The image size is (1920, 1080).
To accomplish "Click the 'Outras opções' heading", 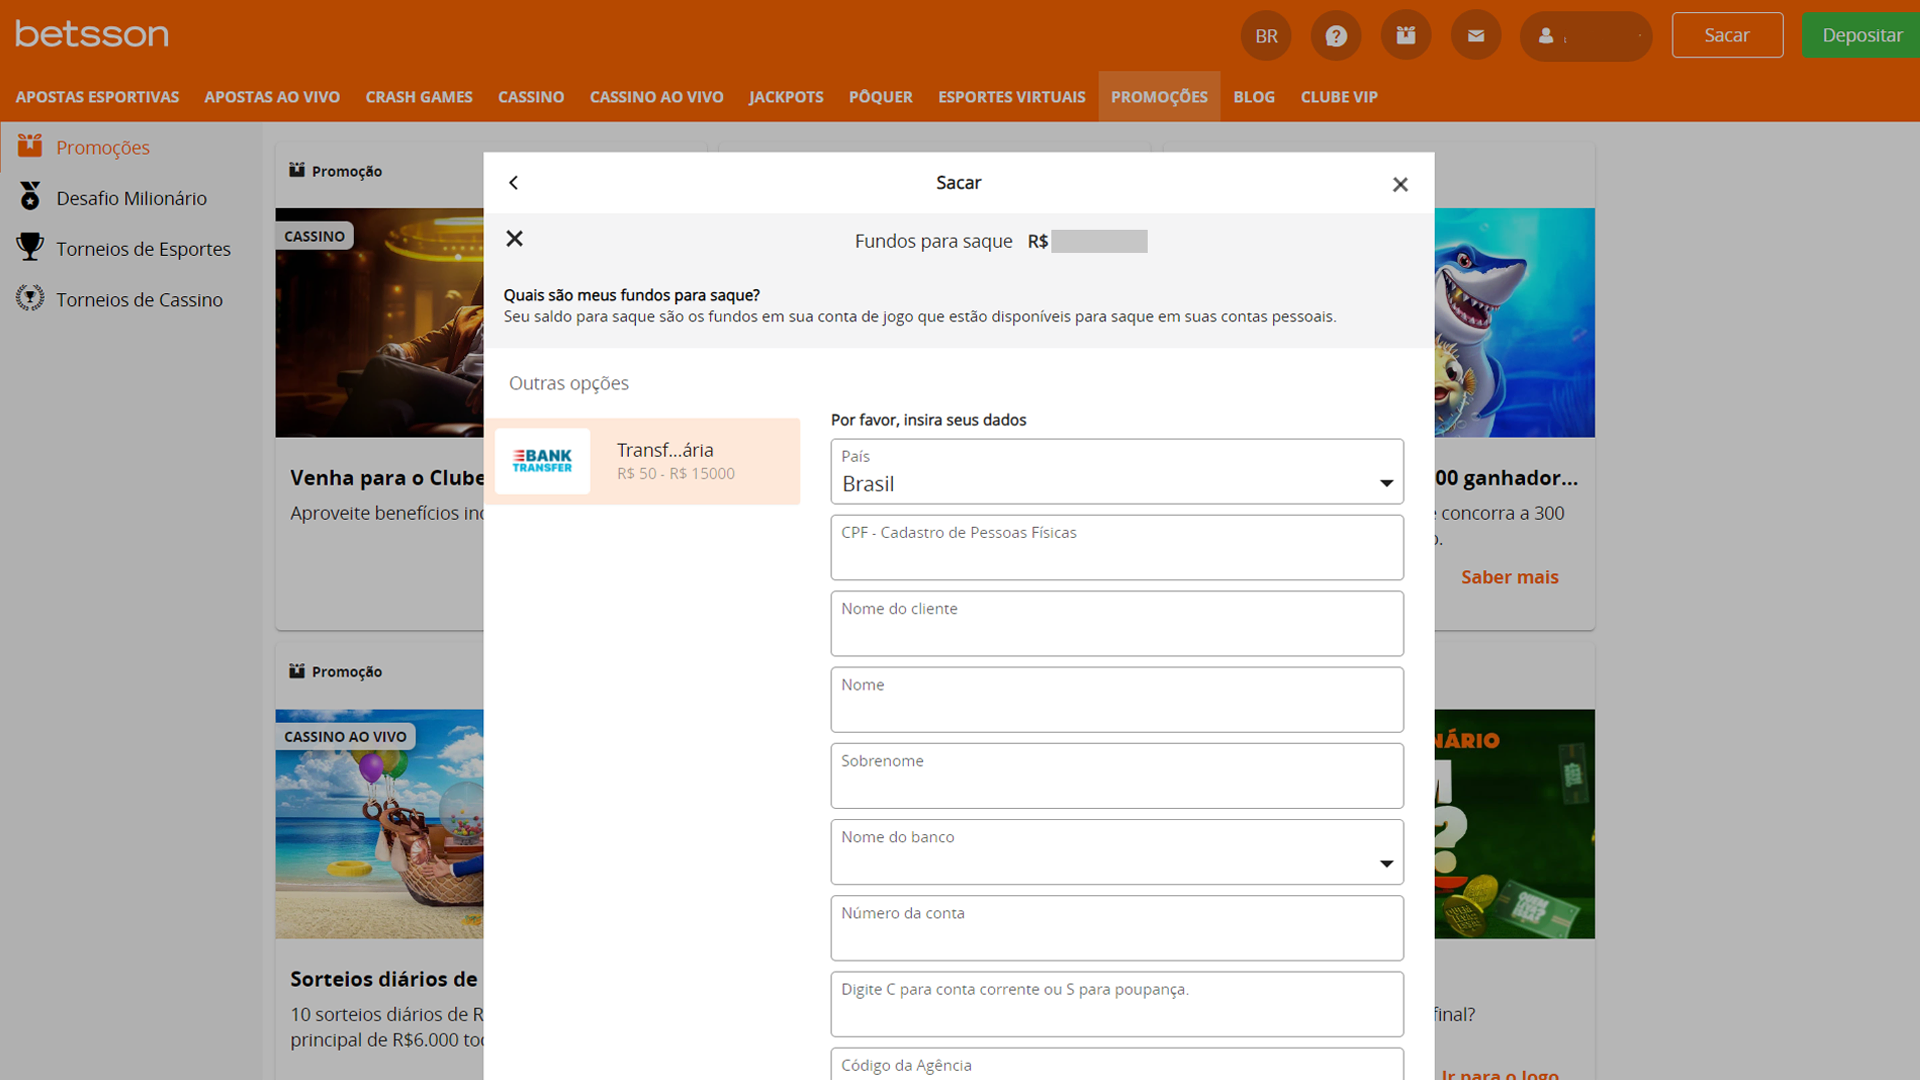I will (569, 383).
